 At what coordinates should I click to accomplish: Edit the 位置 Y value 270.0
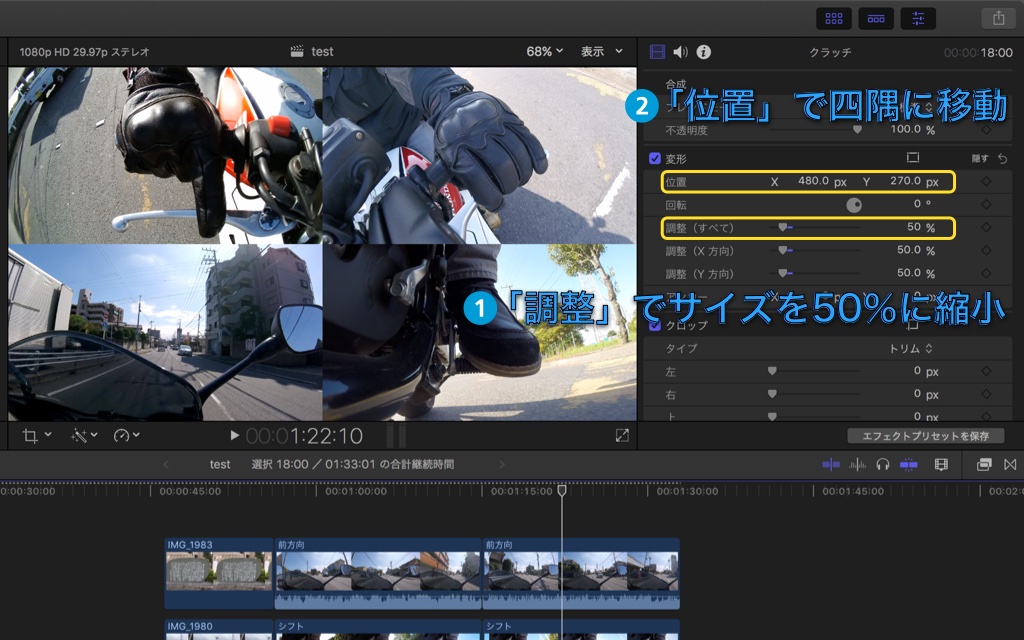(x=905, y=181)
